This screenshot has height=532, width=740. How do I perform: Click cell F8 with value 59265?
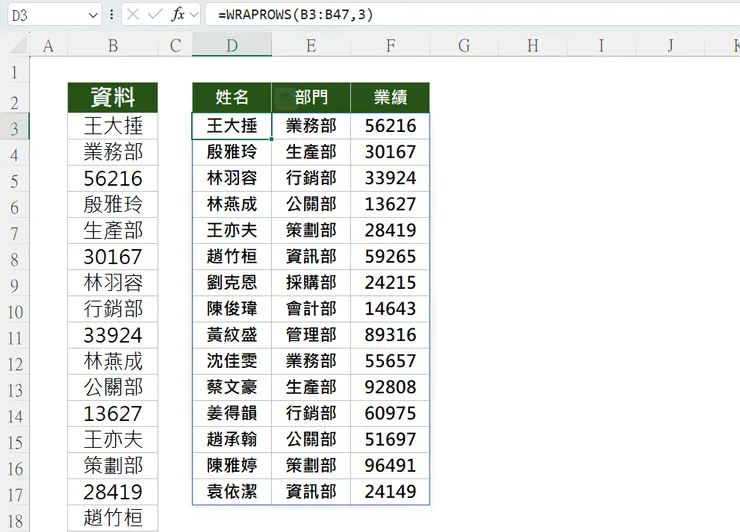pos(390,256)
